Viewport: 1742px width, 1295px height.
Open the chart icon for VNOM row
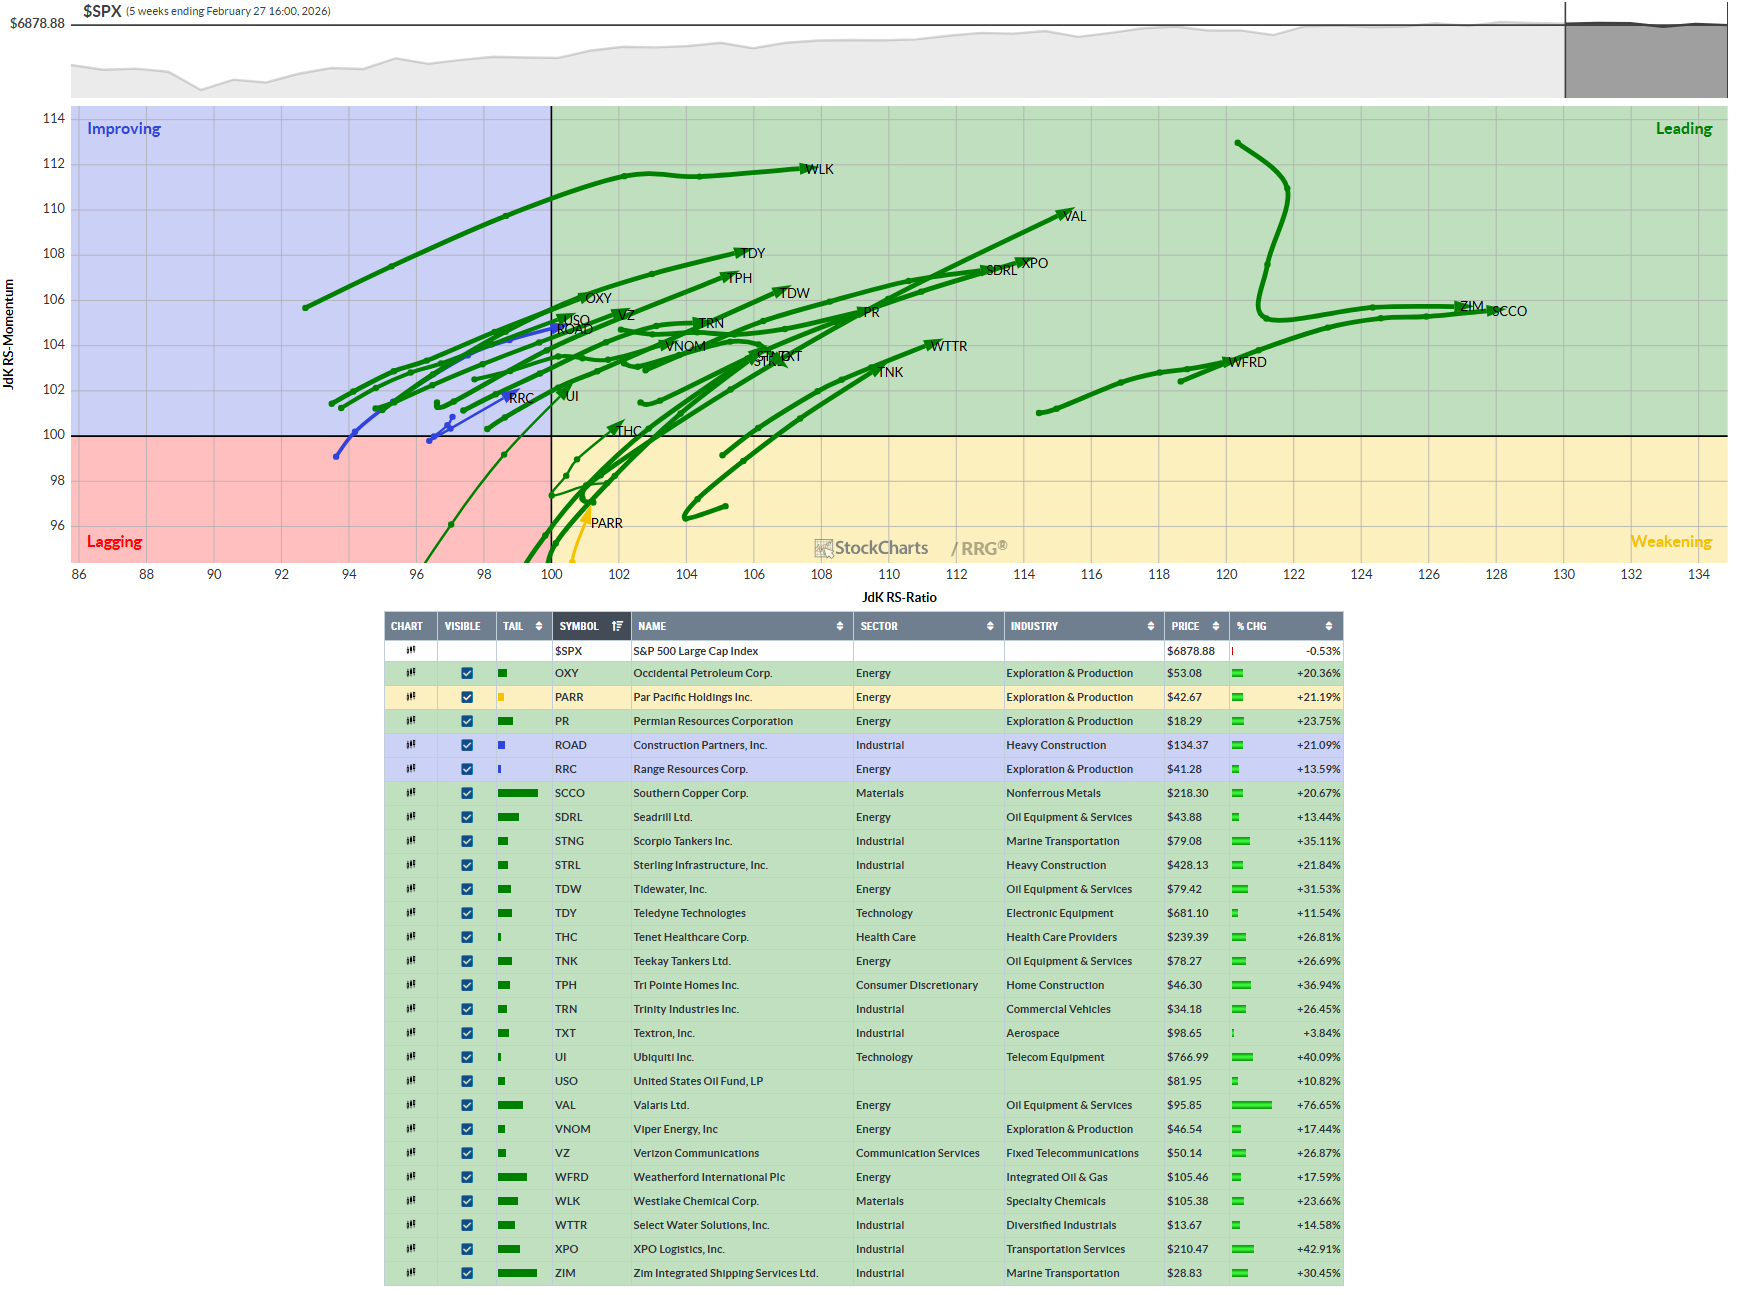(x=411, y=1129)
